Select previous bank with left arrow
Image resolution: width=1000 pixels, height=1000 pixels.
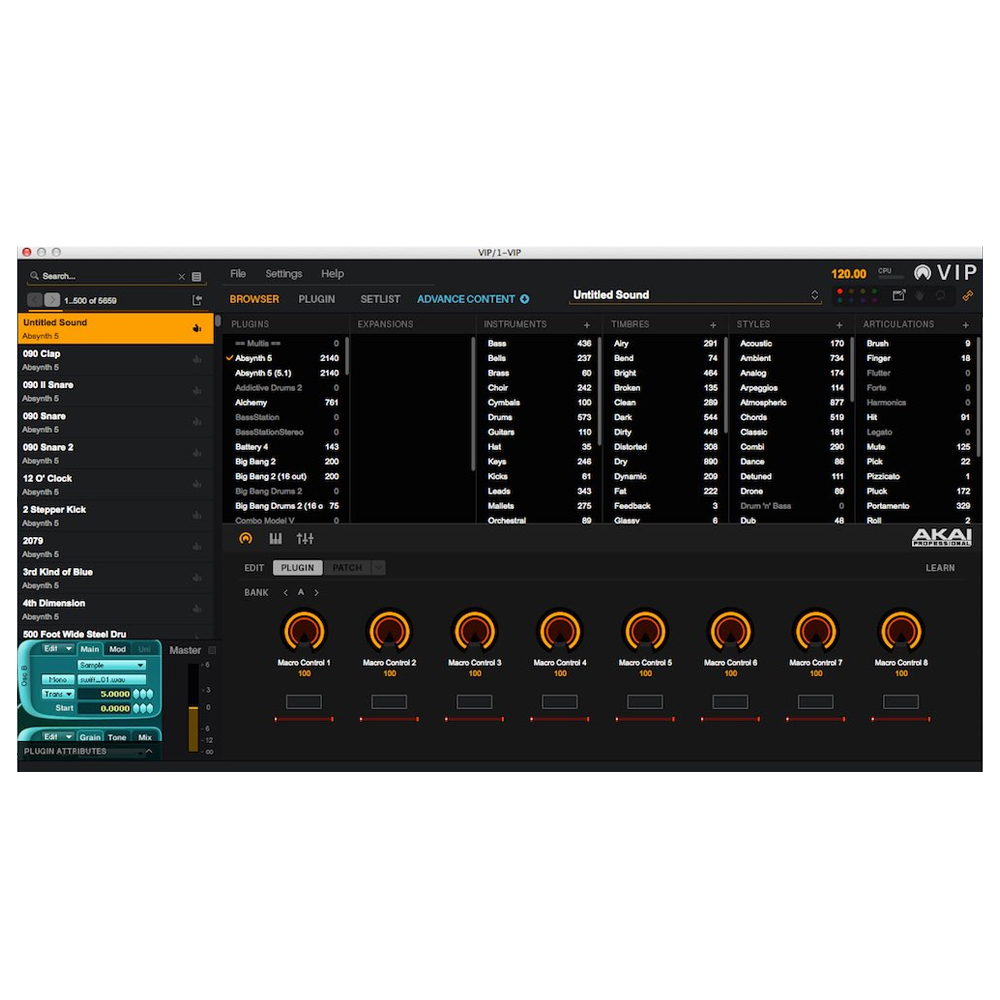285,592
